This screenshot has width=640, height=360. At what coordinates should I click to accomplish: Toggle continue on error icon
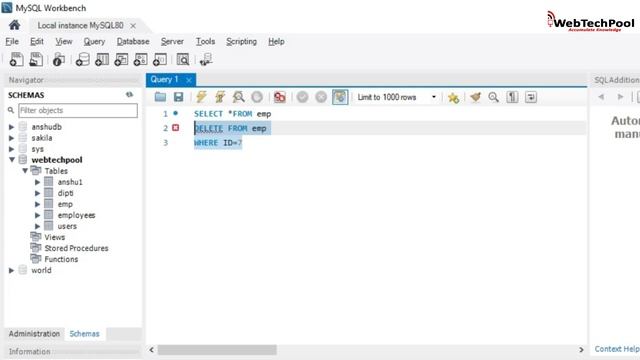coord(280,97)
